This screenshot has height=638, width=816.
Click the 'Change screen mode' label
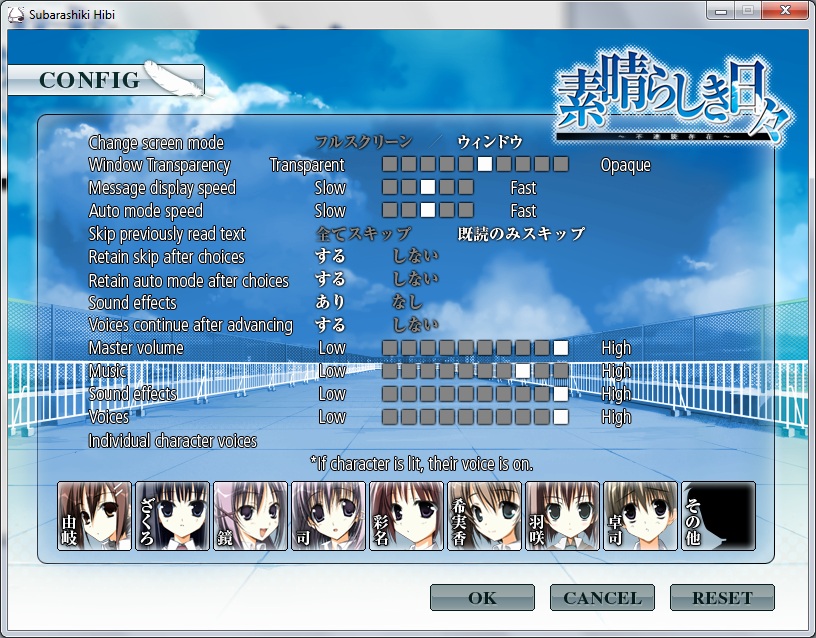156,142
